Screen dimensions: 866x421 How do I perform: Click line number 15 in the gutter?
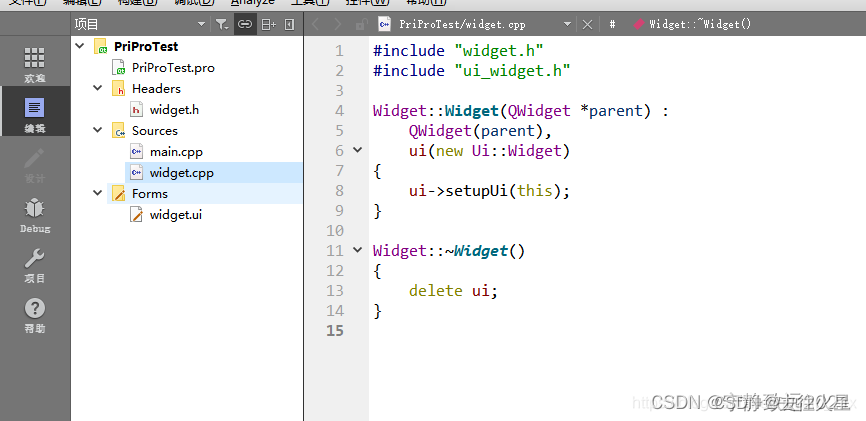[335, 330]
